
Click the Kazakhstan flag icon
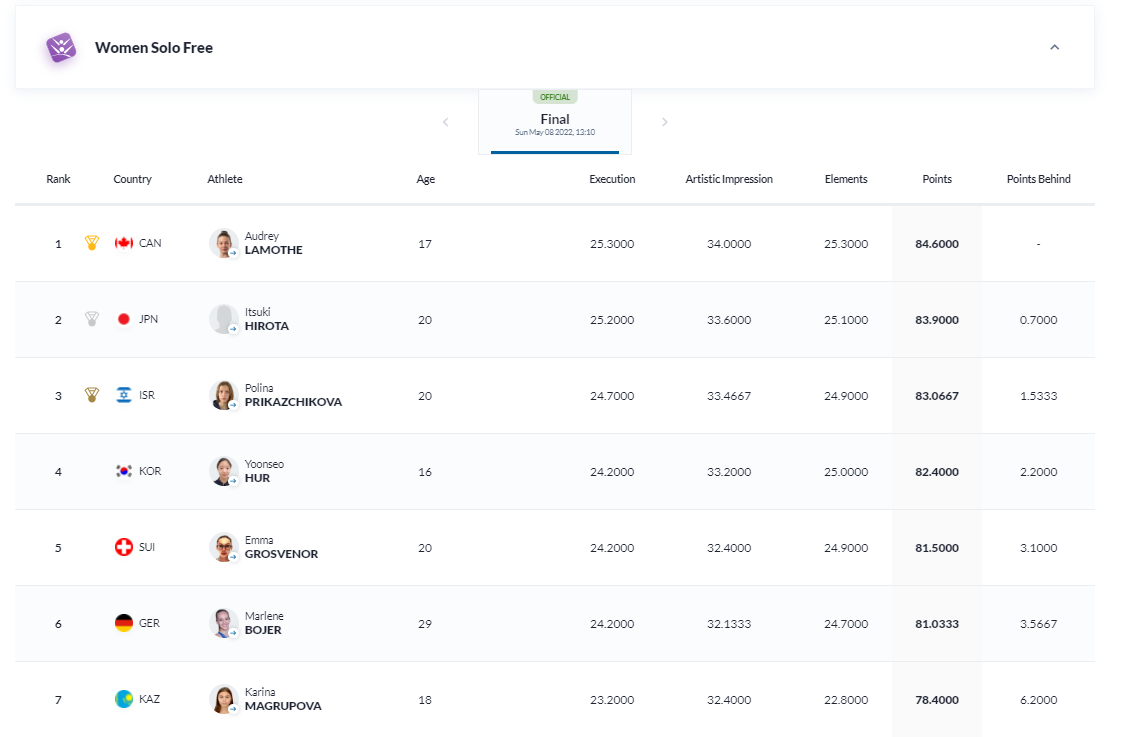[124, 699]
